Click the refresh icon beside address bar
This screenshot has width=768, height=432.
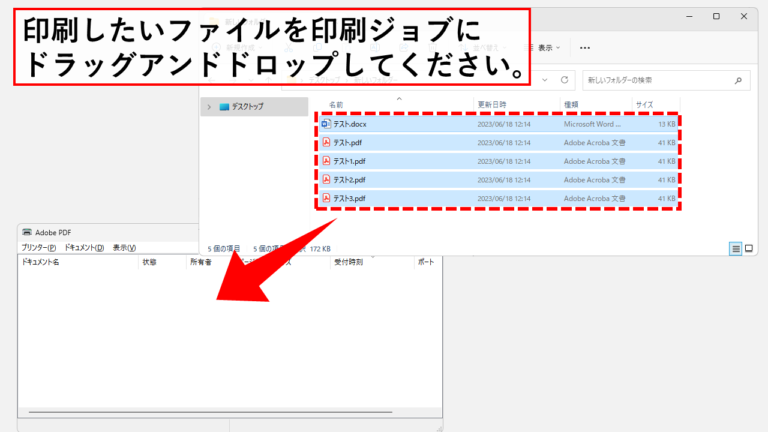point(564,80)
